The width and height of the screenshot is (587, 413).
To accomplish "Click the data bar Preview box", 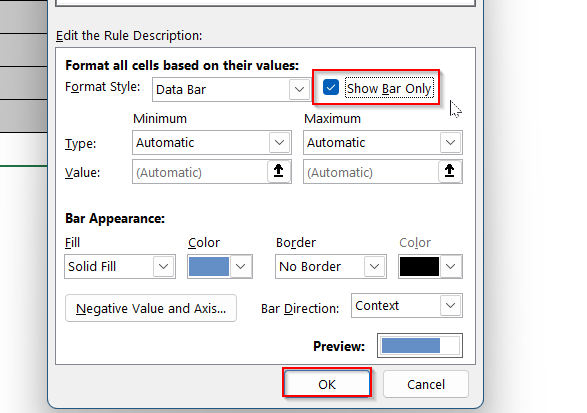I will (x=420, y=346).
